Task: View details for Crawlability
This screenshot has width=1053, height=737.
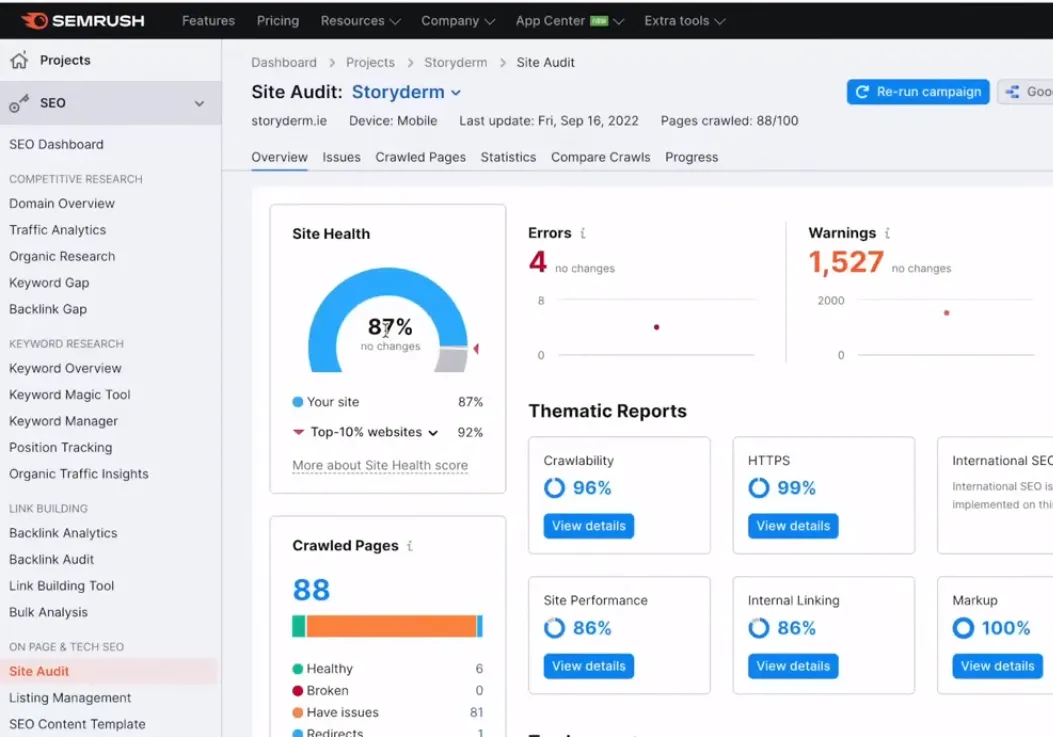Action: (589, 526)
